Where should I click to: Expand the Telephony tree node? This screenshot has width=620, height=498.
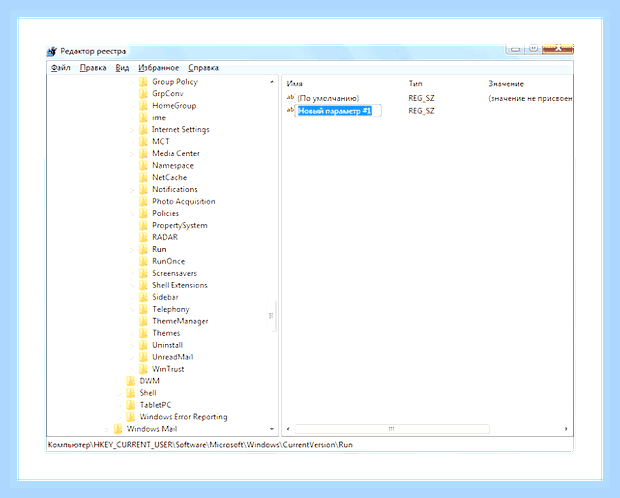coord(132,310)
